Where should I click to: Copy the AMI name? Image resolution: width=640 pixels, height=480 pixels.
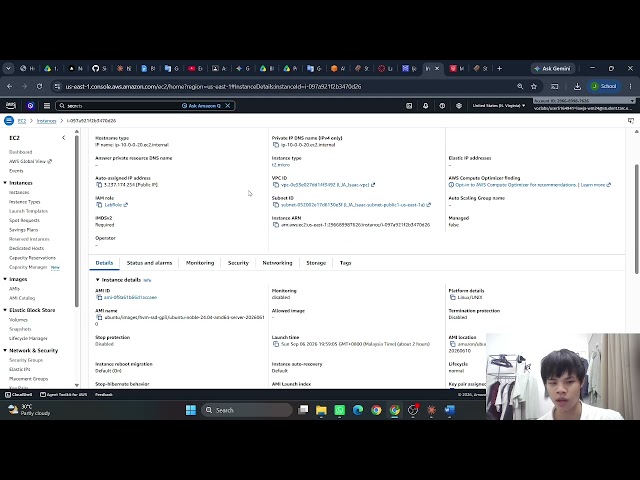click(x=99, y=318)
